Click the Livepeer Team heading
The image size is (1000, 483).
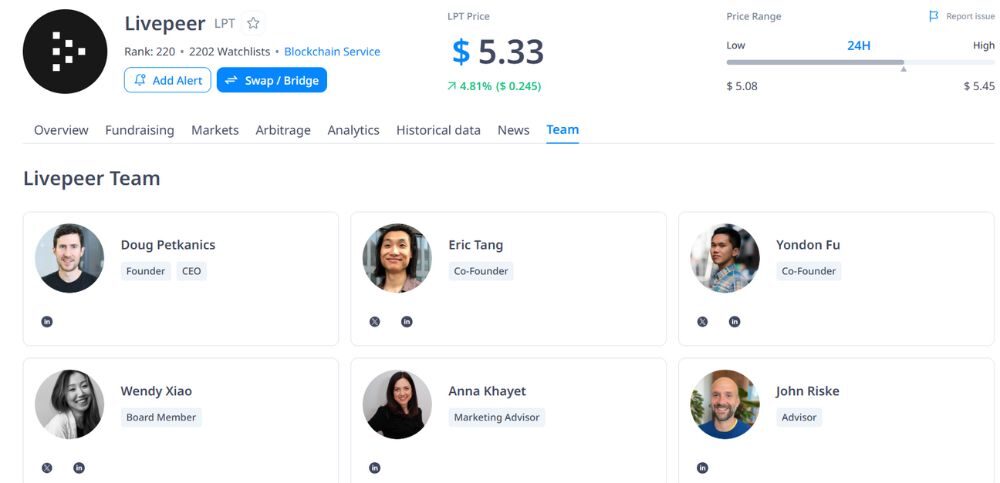point(92,178)
